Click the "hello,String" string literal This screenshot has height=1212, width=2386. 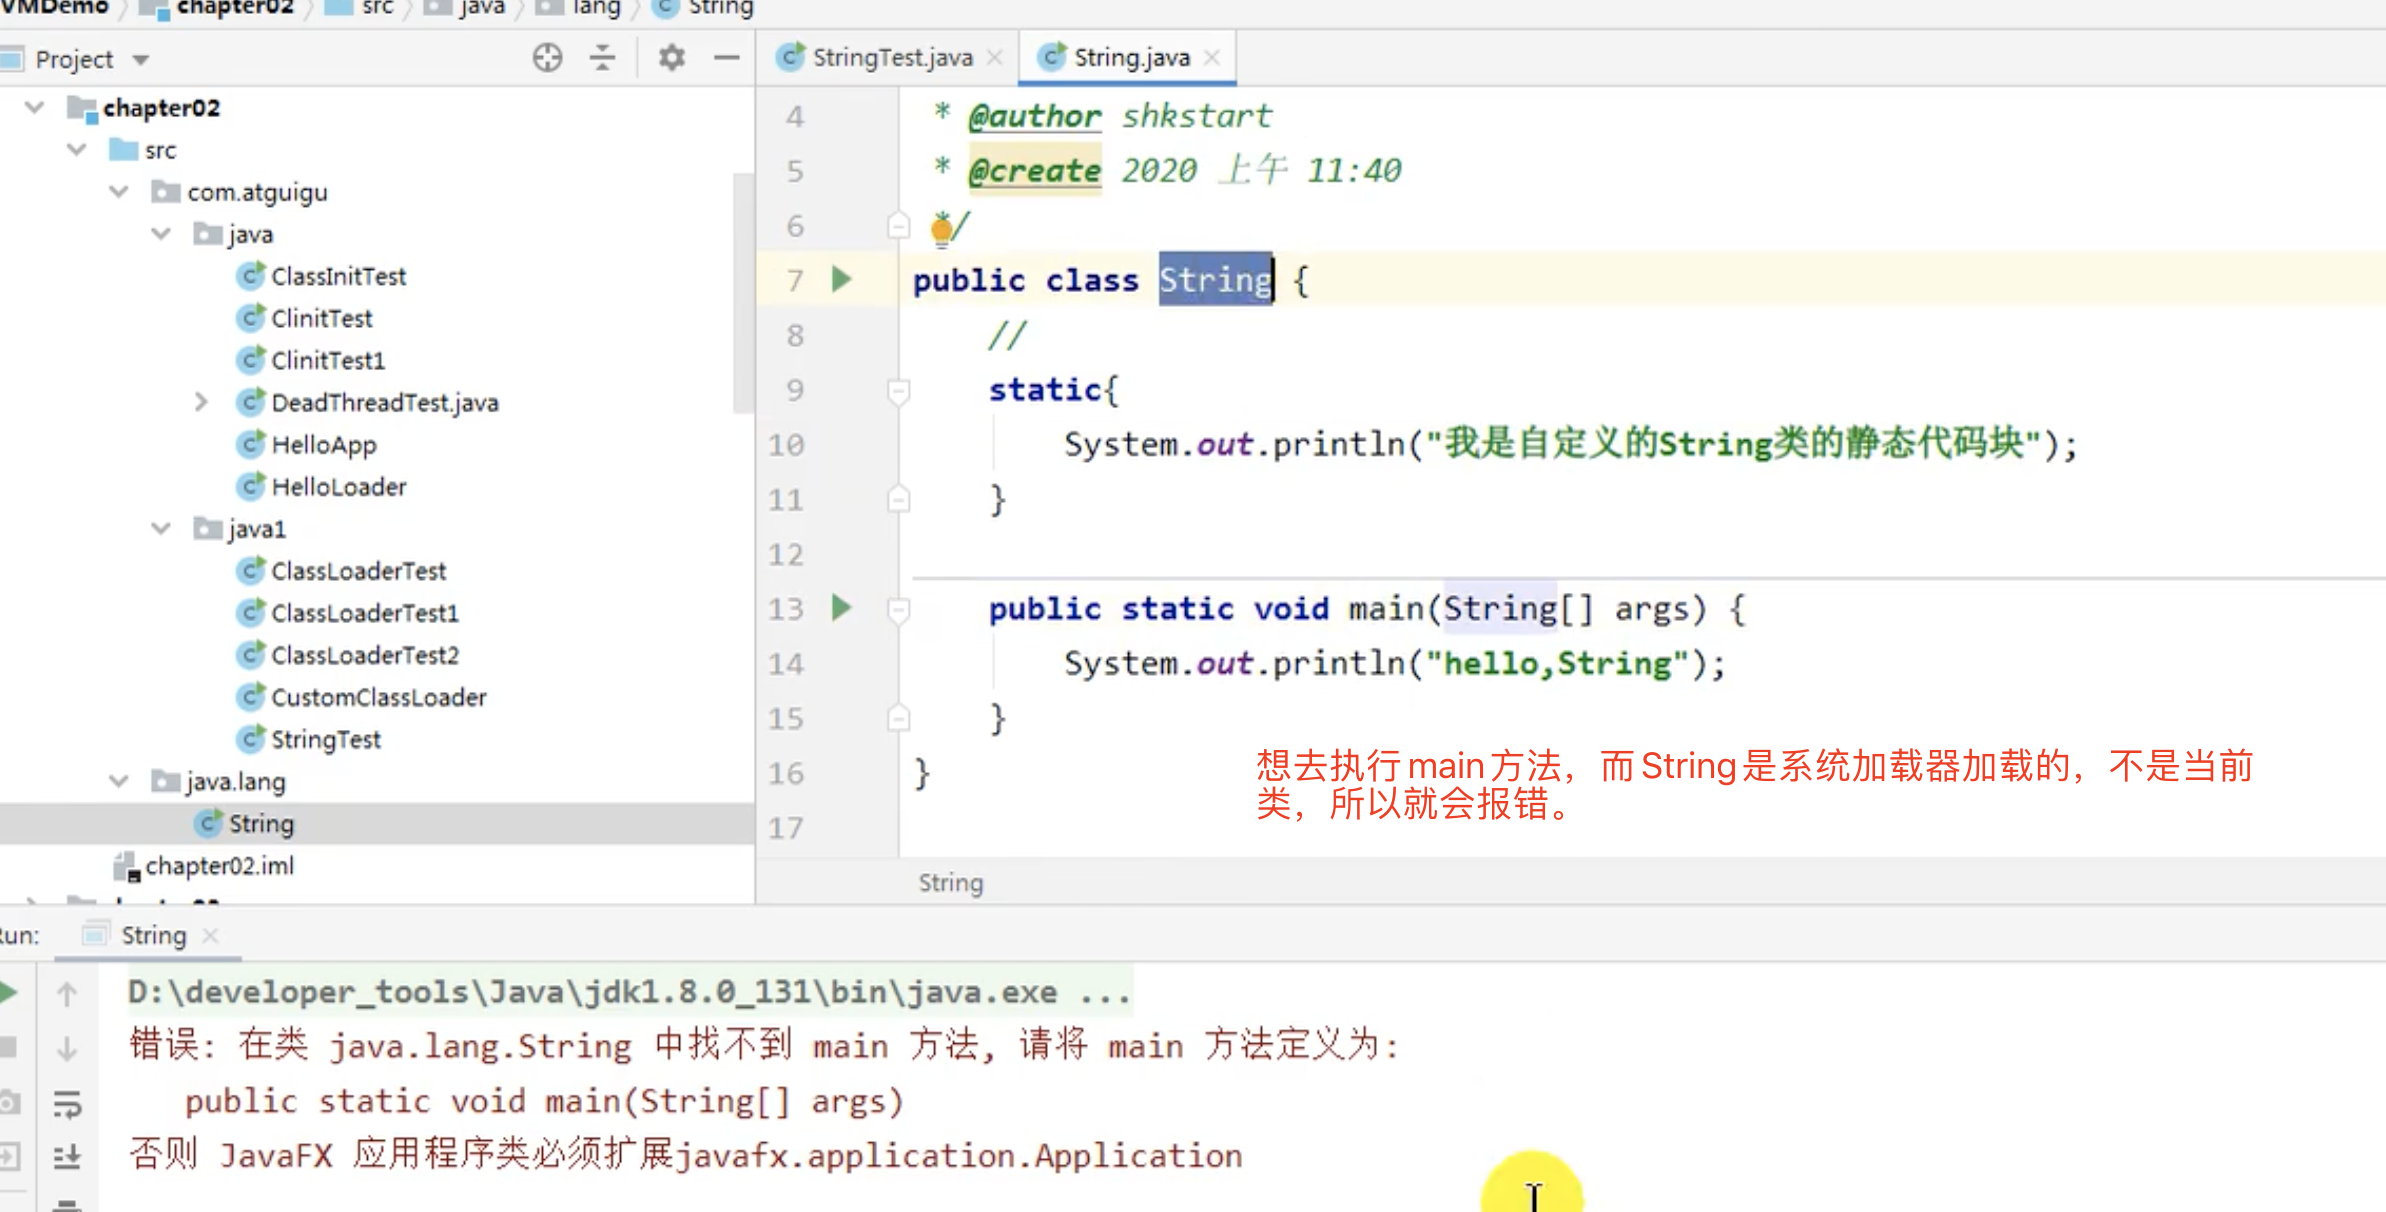point(1557,664)
